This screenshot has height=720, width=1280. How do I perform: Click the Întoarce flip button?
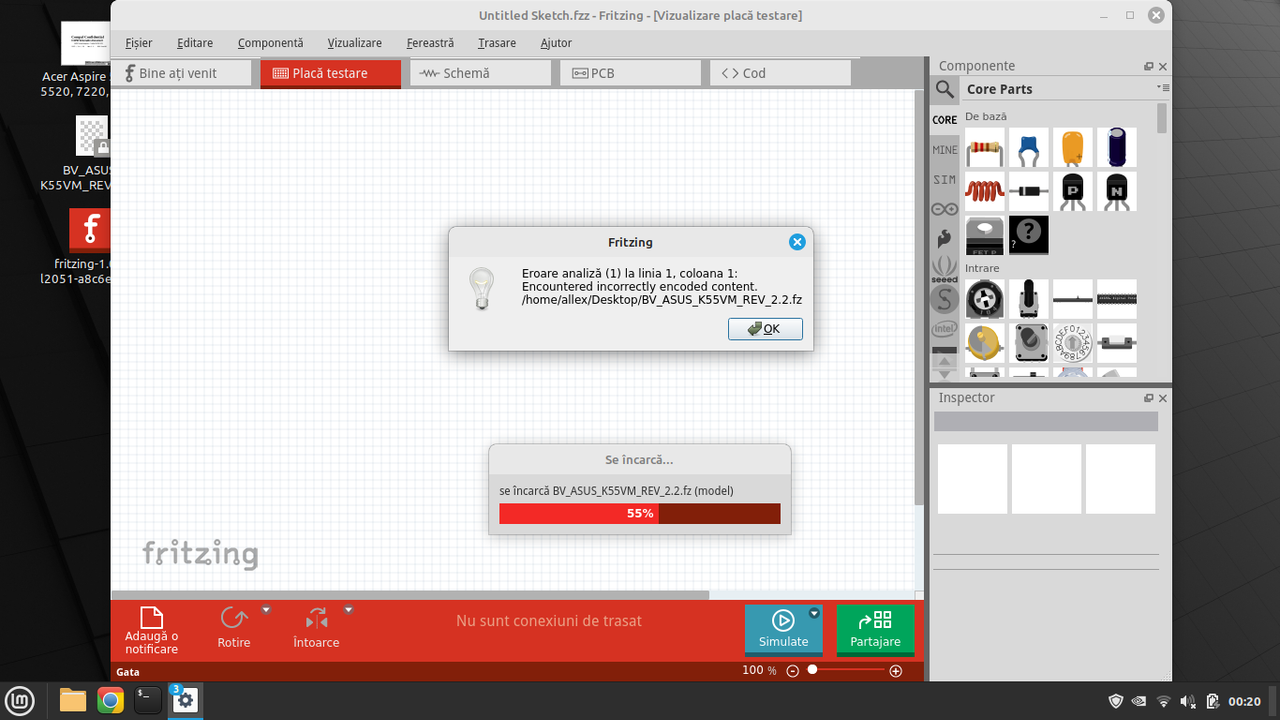317,628
